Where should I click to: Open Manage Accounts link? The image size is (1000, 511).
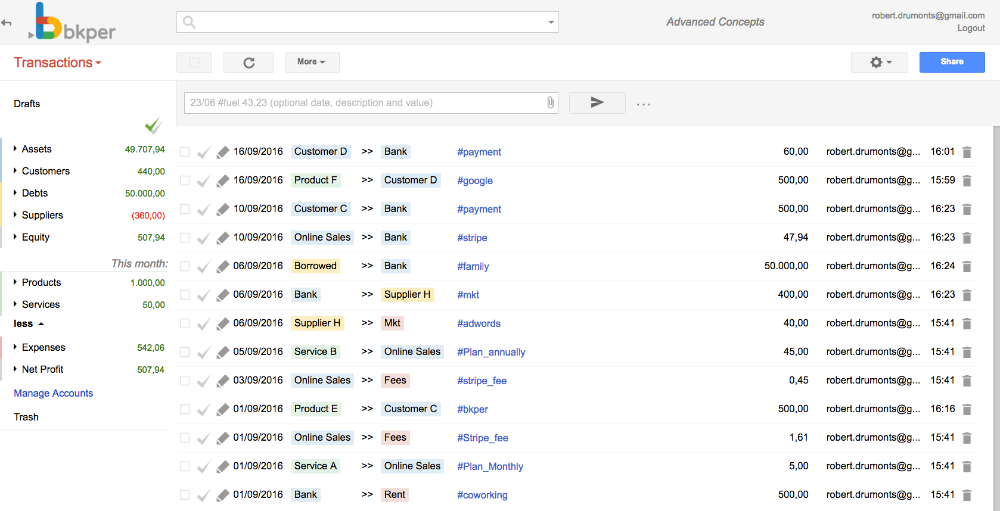(x=54, y=394)
